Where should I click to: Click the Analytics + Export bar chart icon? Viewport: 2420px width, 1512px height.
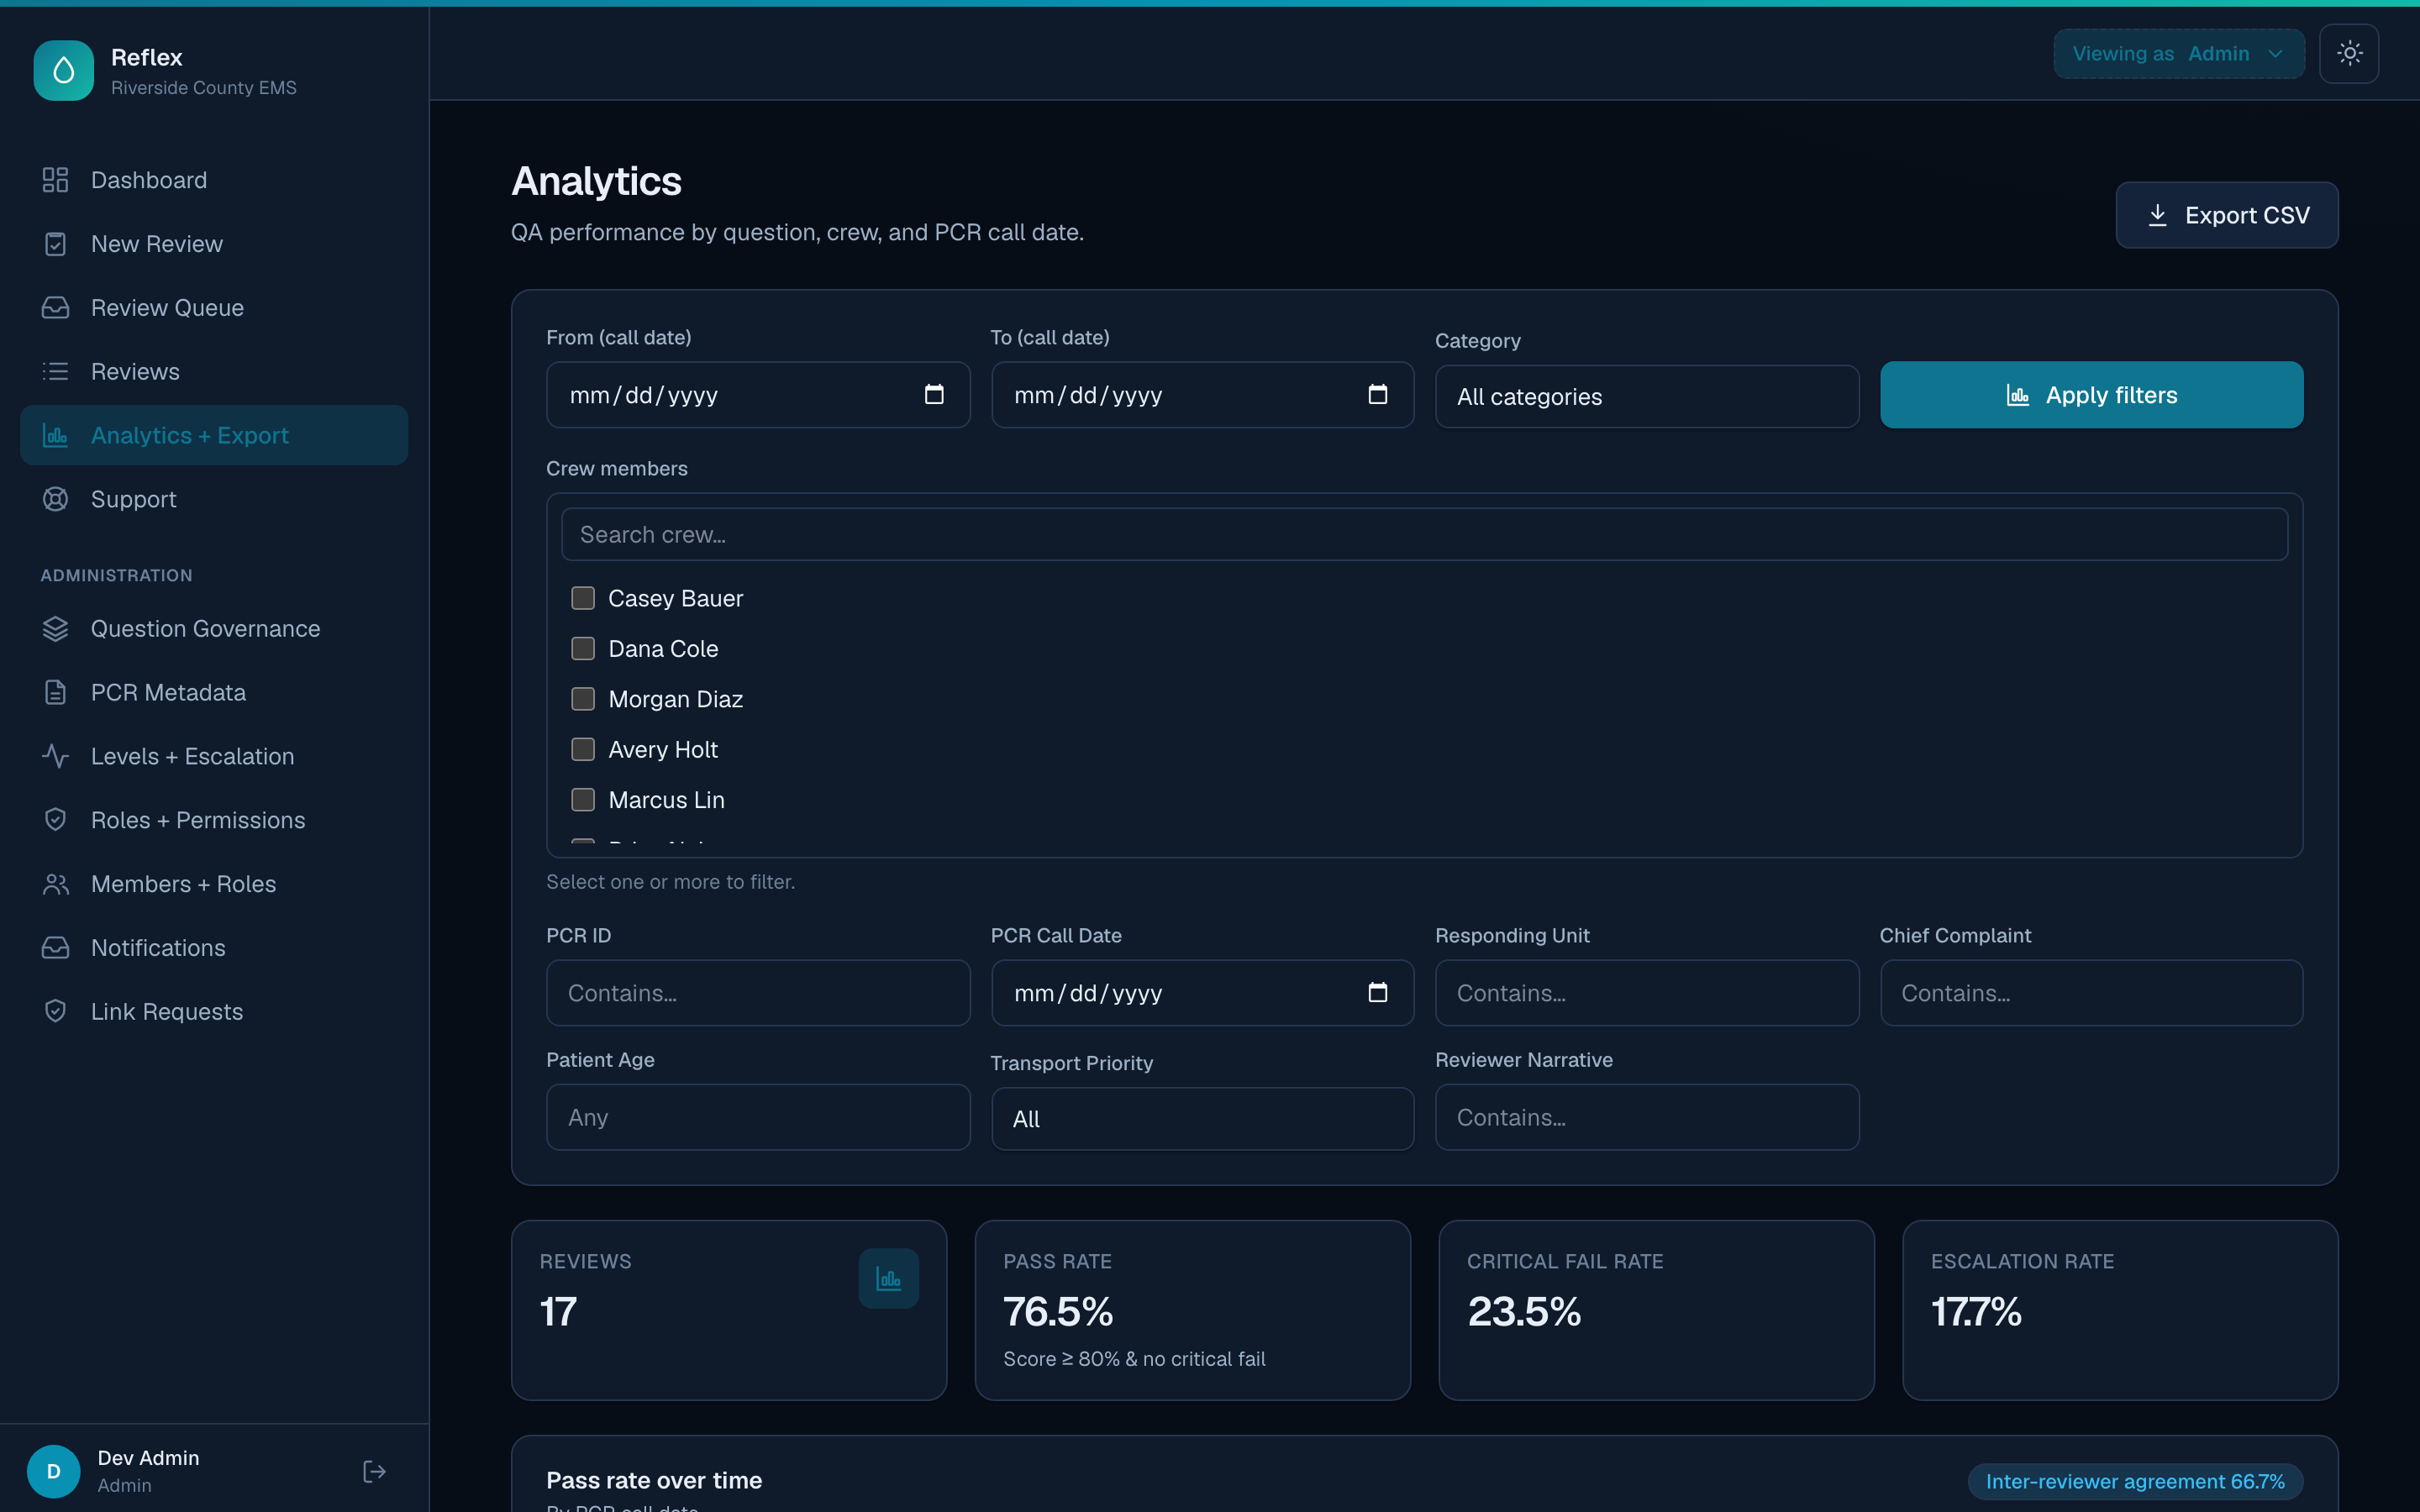click(55, 436)
